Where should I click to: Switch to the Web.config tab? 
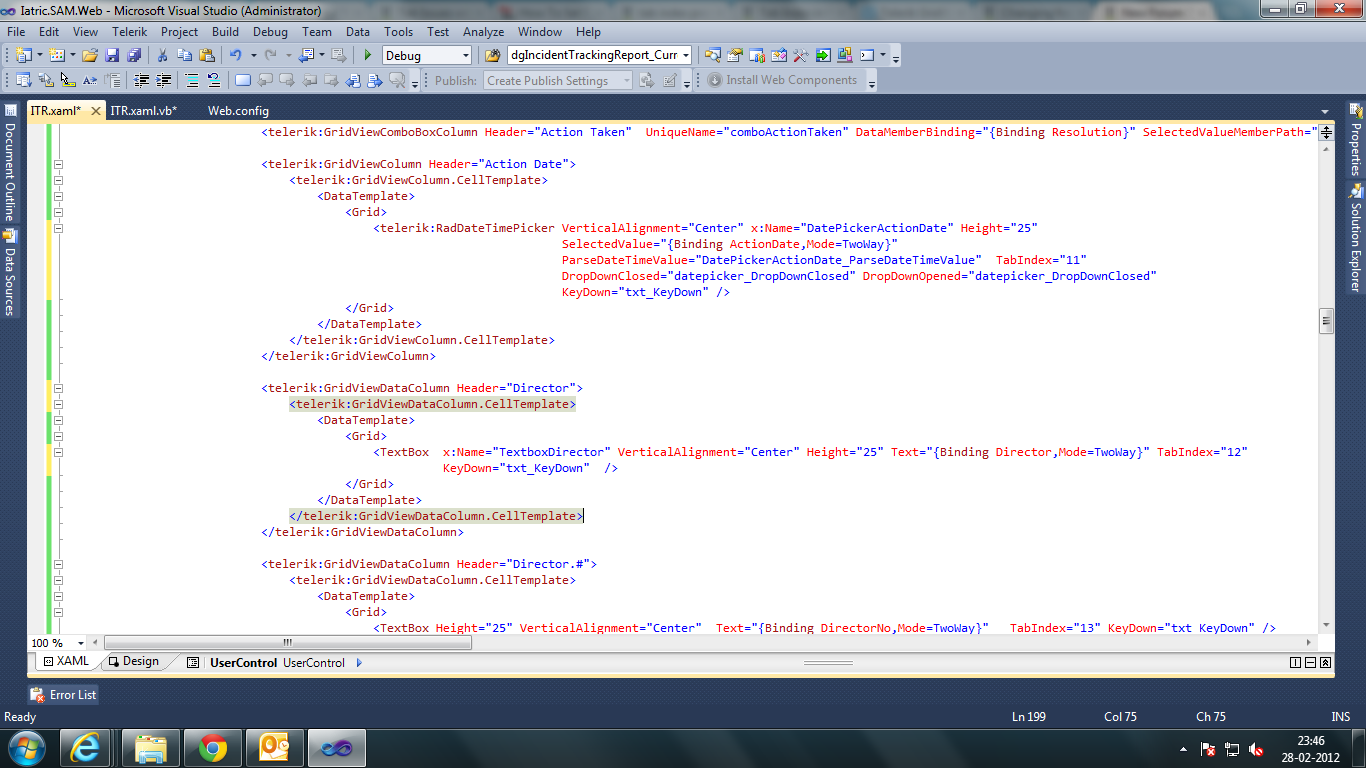coord(238,111)
